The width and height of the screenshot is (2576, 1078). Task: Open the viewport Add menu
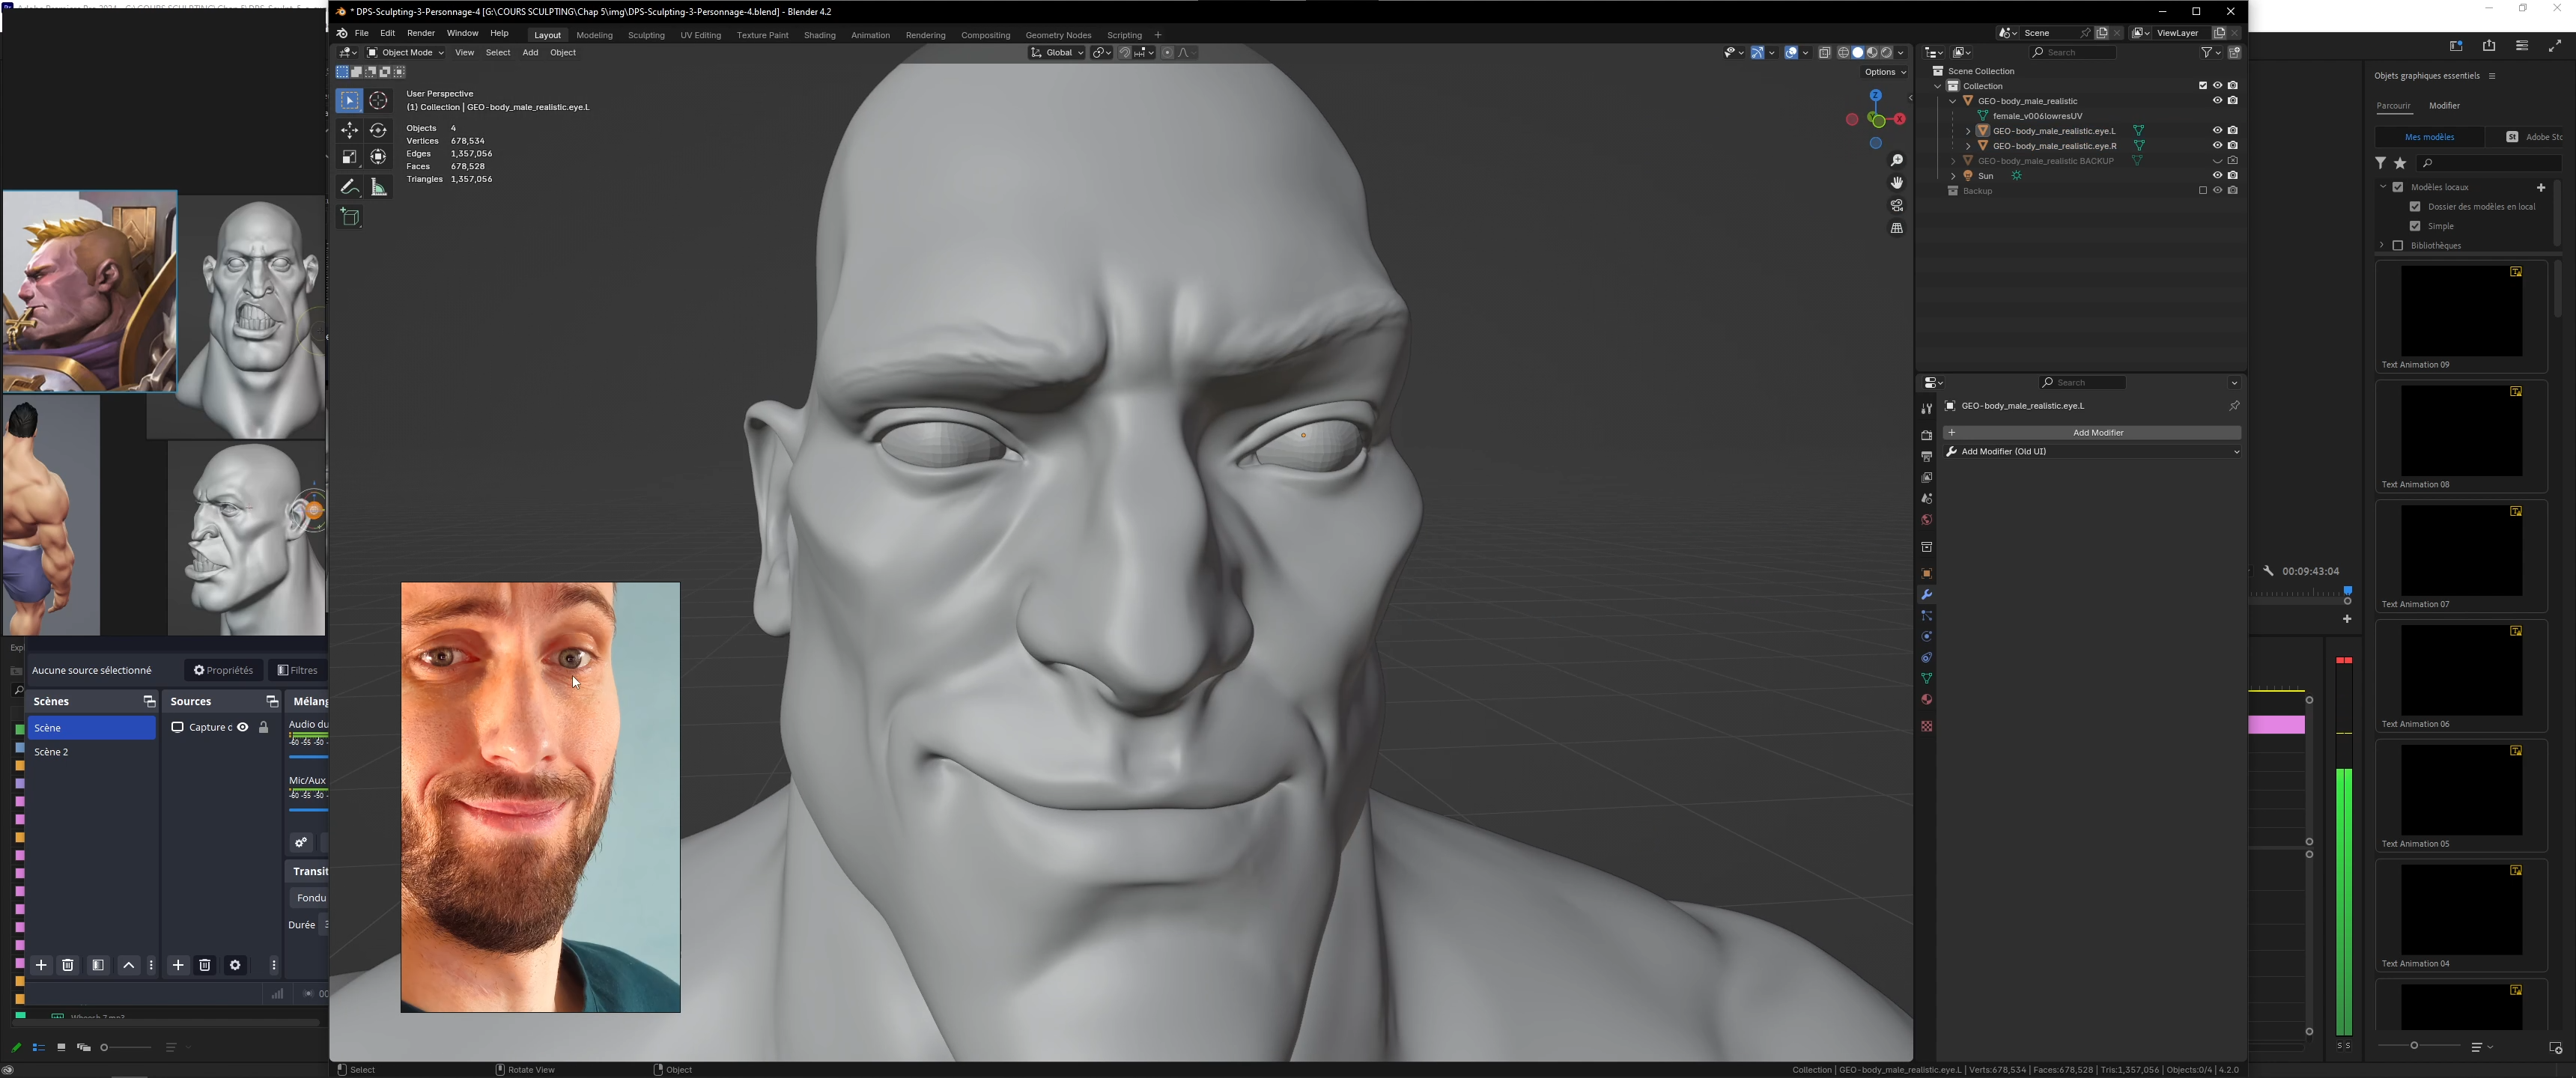tap(530, 53)
